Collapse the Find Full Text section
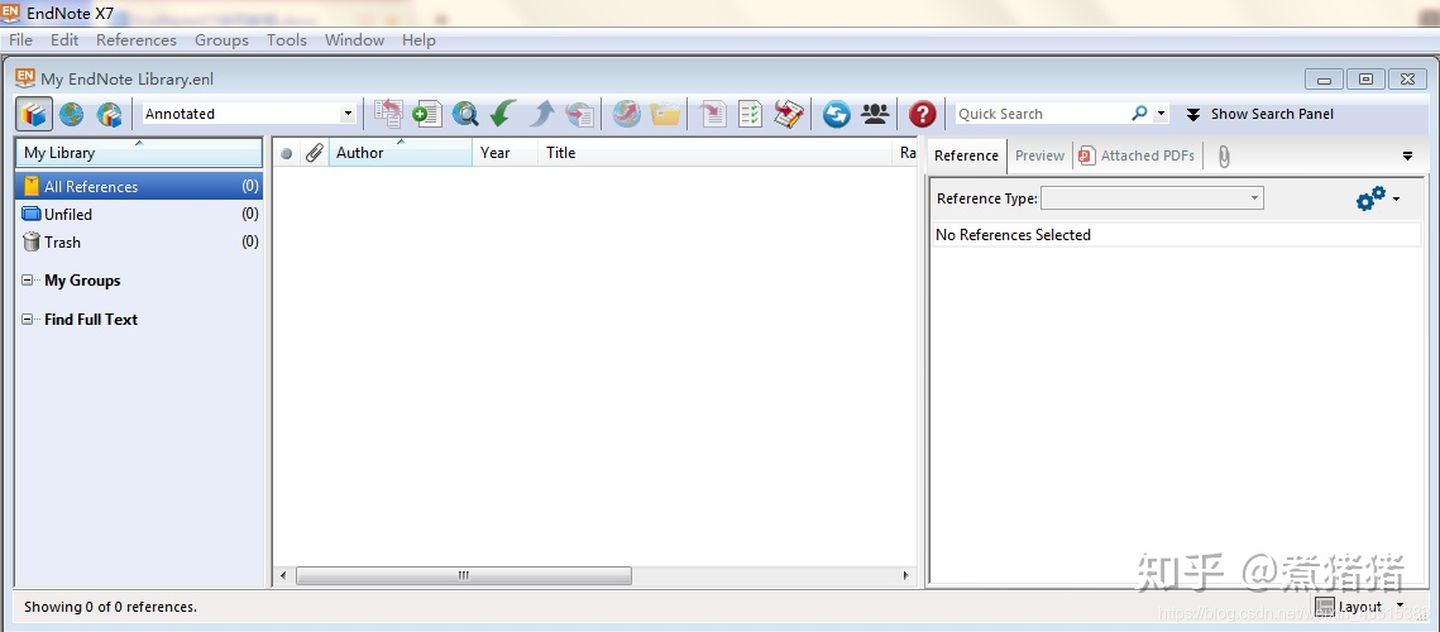Image resolution: width=1440 pixels, height=632 pixels. point(27,320)
